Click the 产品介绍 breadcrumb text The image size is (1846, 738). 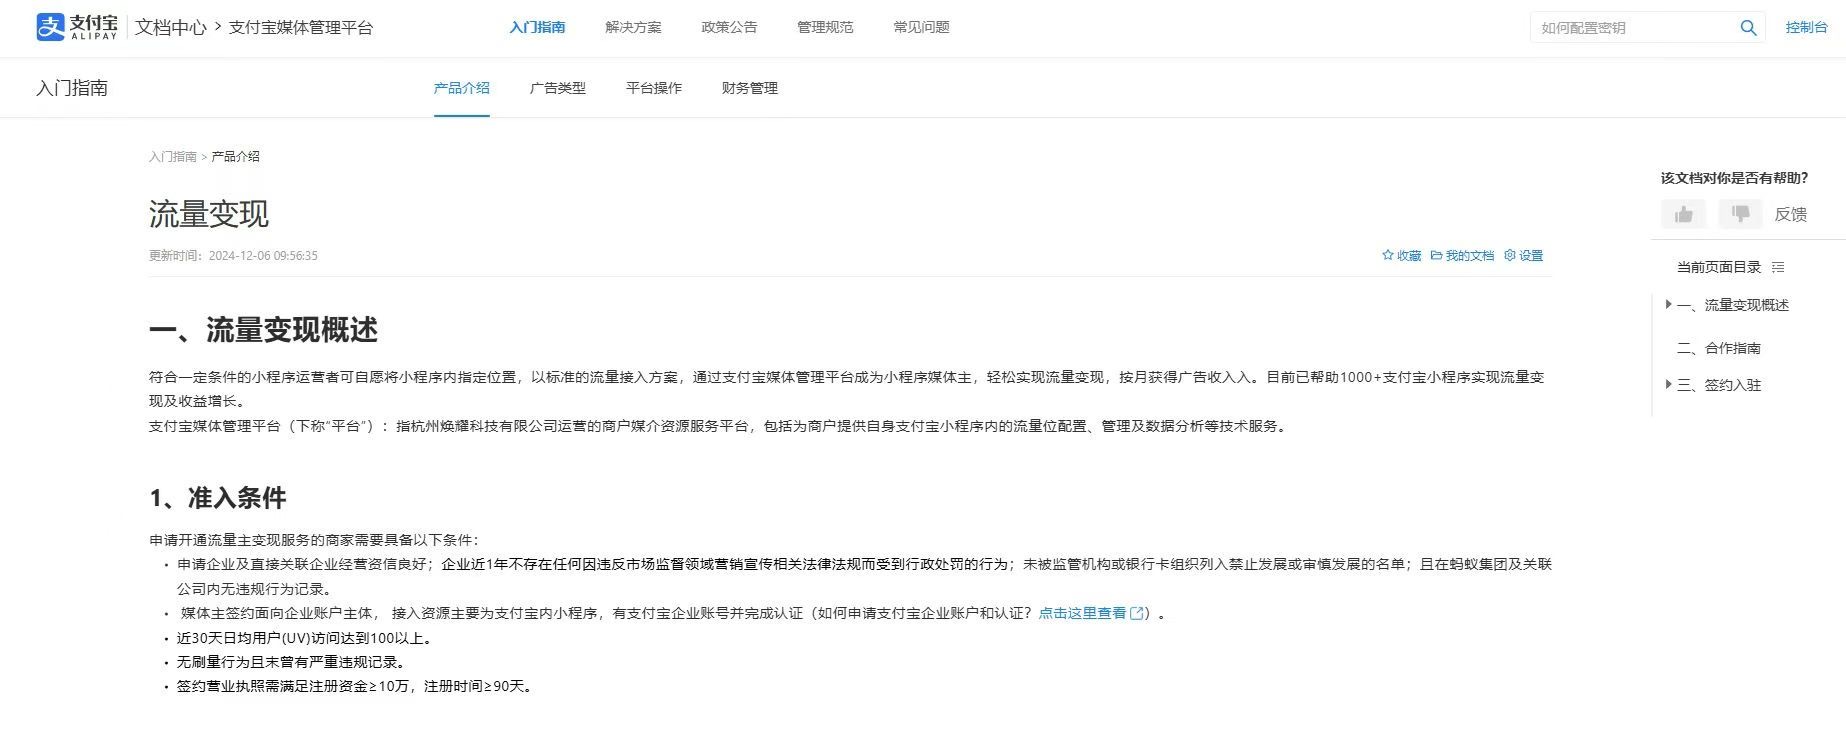click(236, 156)
